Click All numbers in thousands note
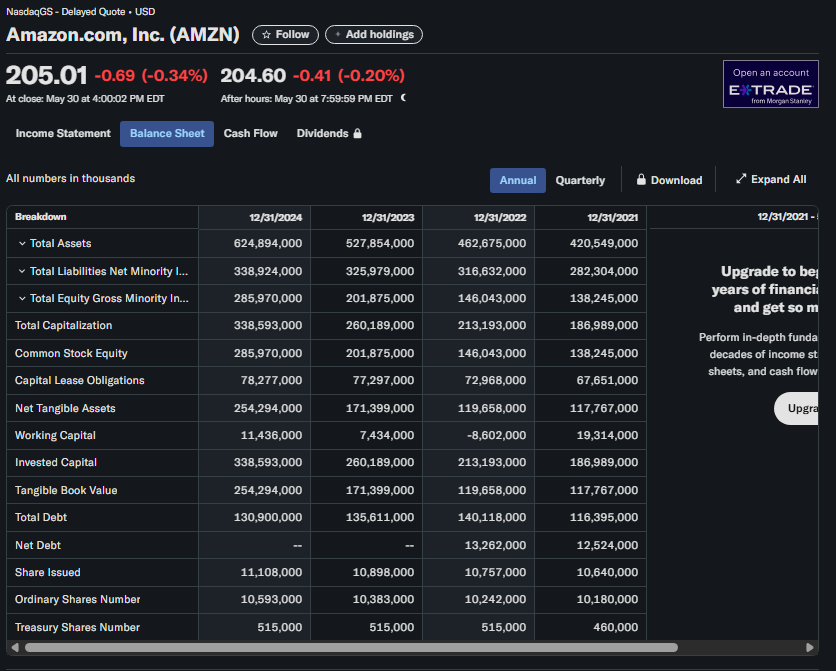Screen dimensions: 836x671 coord(70,179)
